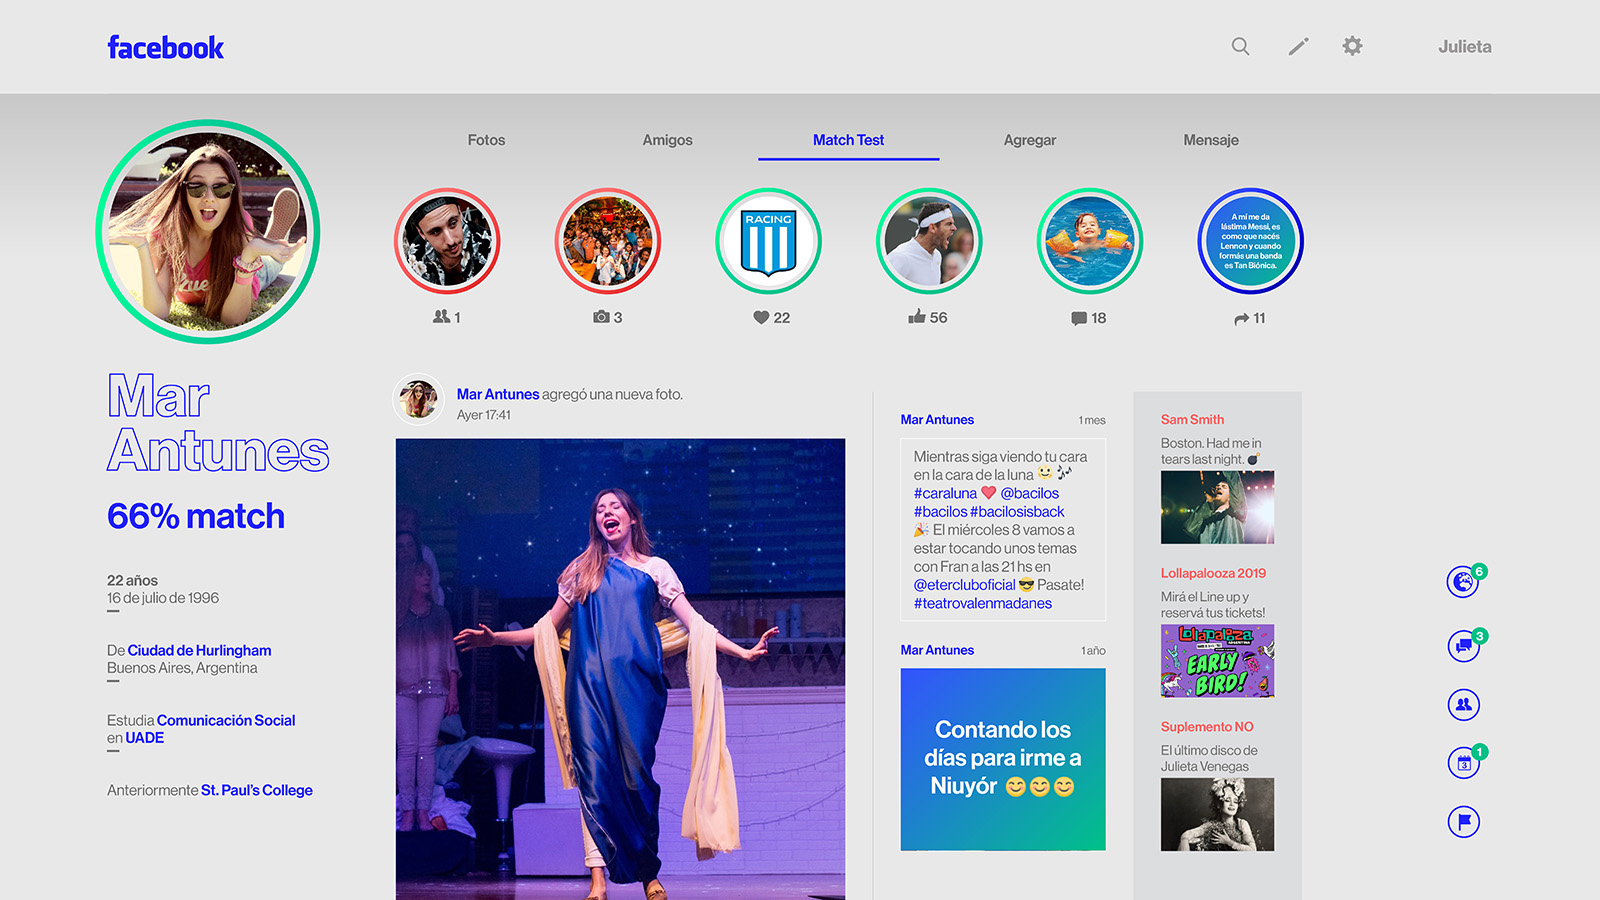Click the Agregar tab
This screenshot has width=1600, height=900.
1029,140
